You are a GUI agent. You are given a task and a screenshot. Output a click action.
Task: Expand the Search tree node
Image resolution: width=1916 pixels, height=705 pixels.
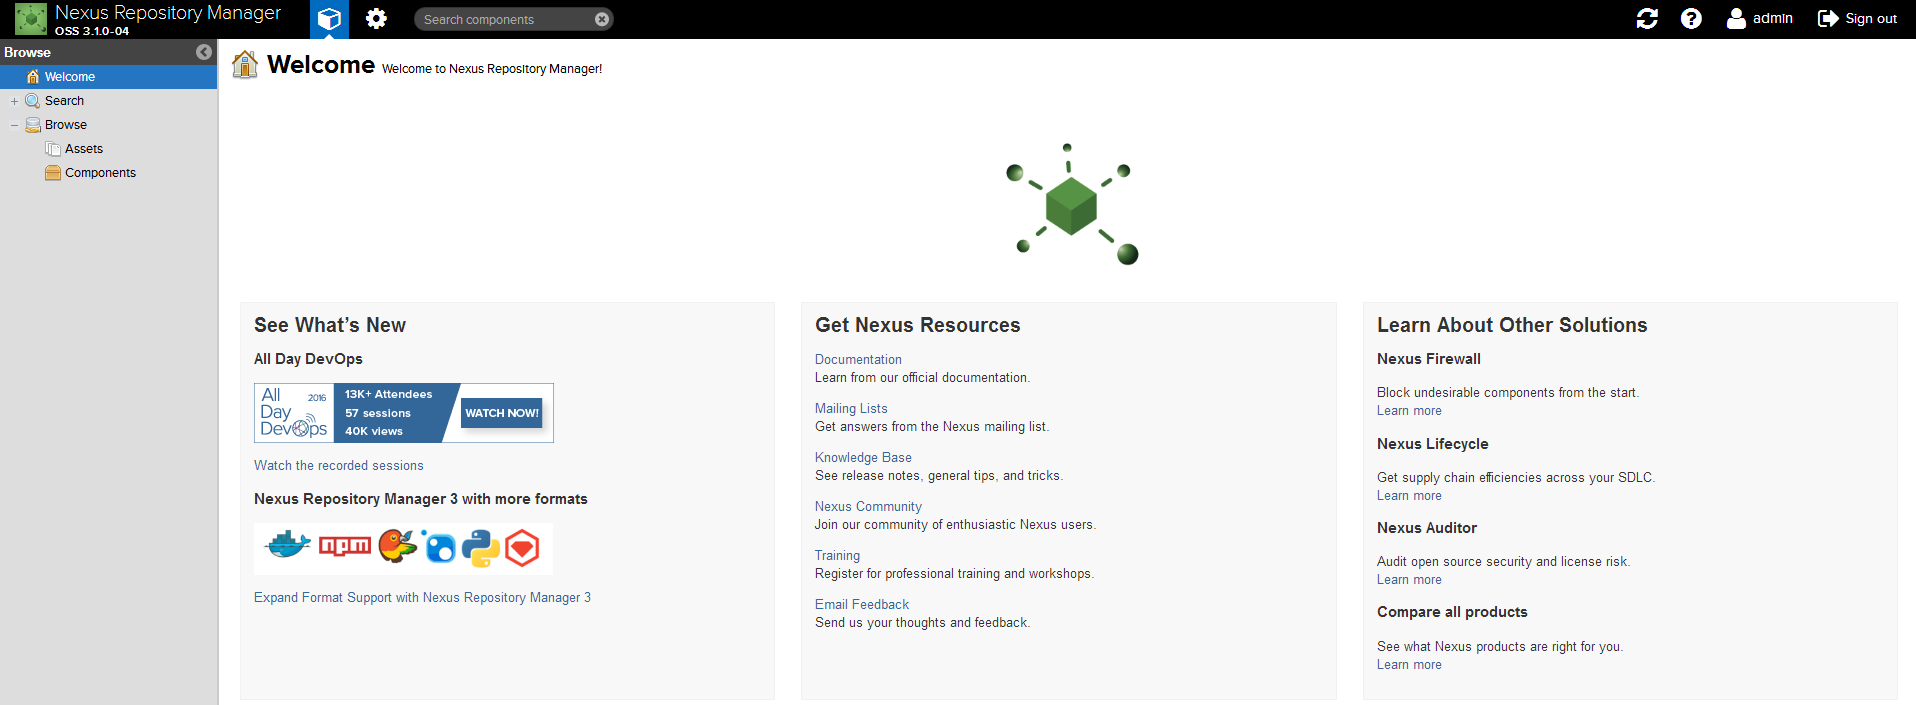(14, 101)
